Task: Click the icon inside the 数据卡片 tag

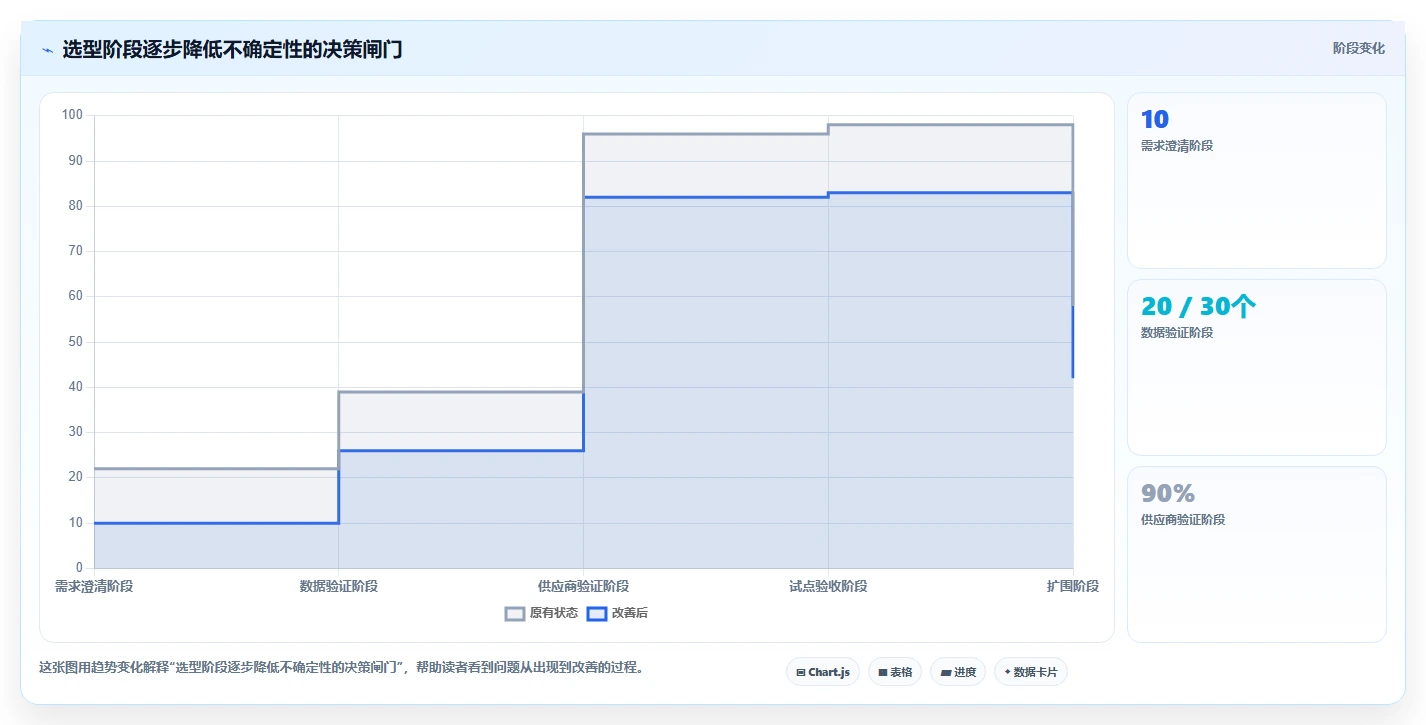Action: coord(1008,673)
